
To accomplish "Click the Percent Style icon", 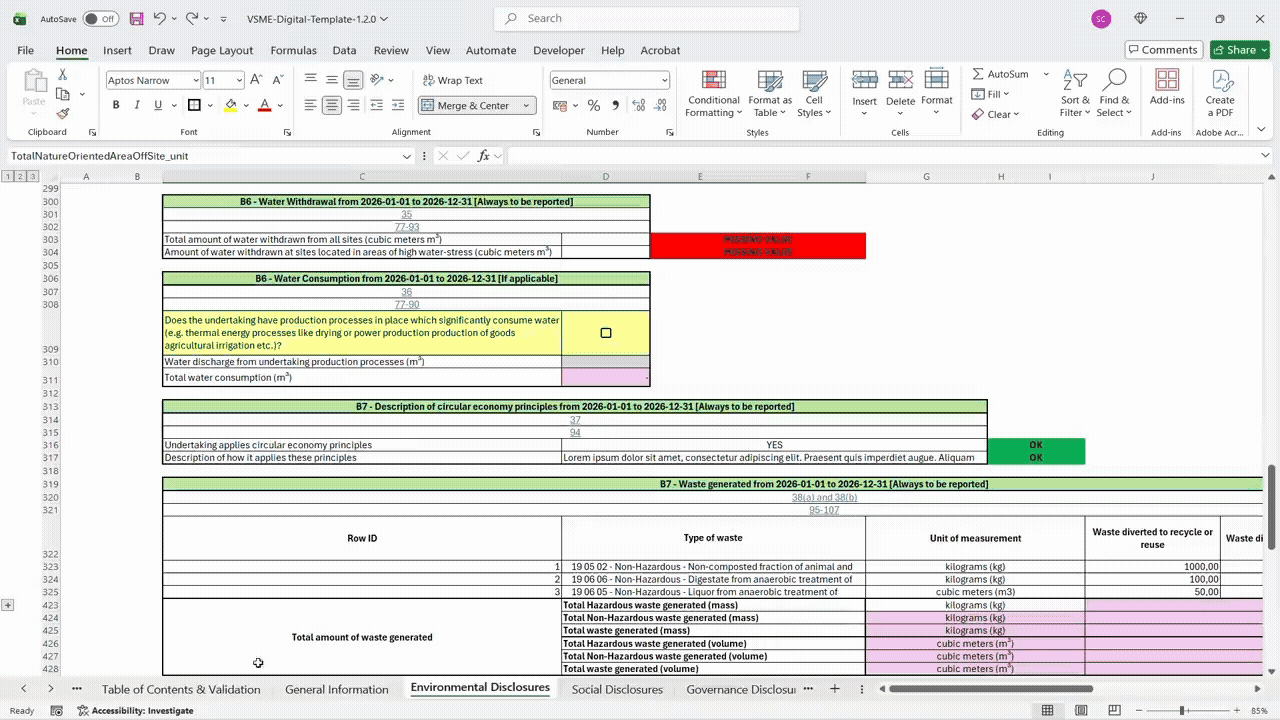I will pyautogui.click(x=593, y=105).
